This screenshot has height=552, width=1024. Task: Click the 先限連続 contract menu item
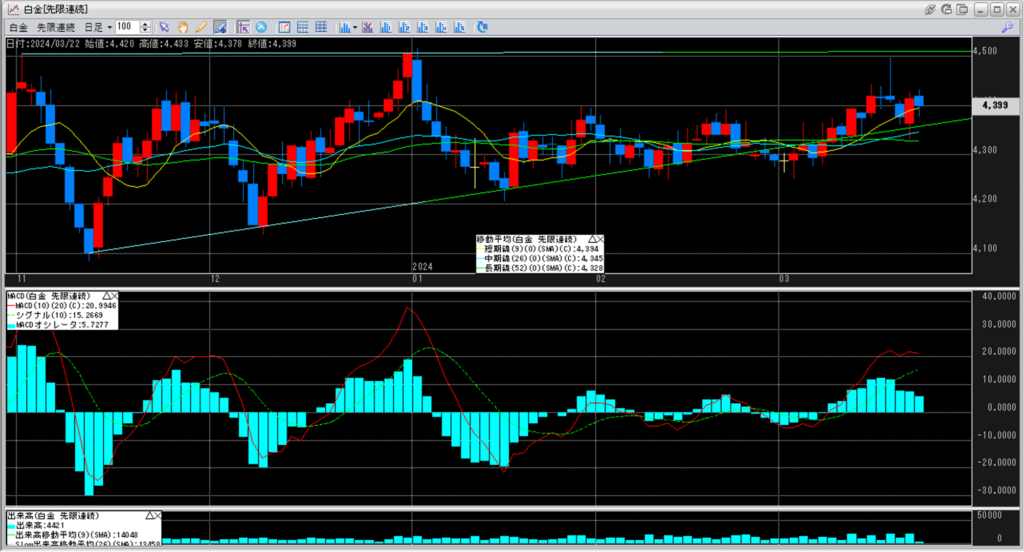pyautogui.click(x=57, y=26)
